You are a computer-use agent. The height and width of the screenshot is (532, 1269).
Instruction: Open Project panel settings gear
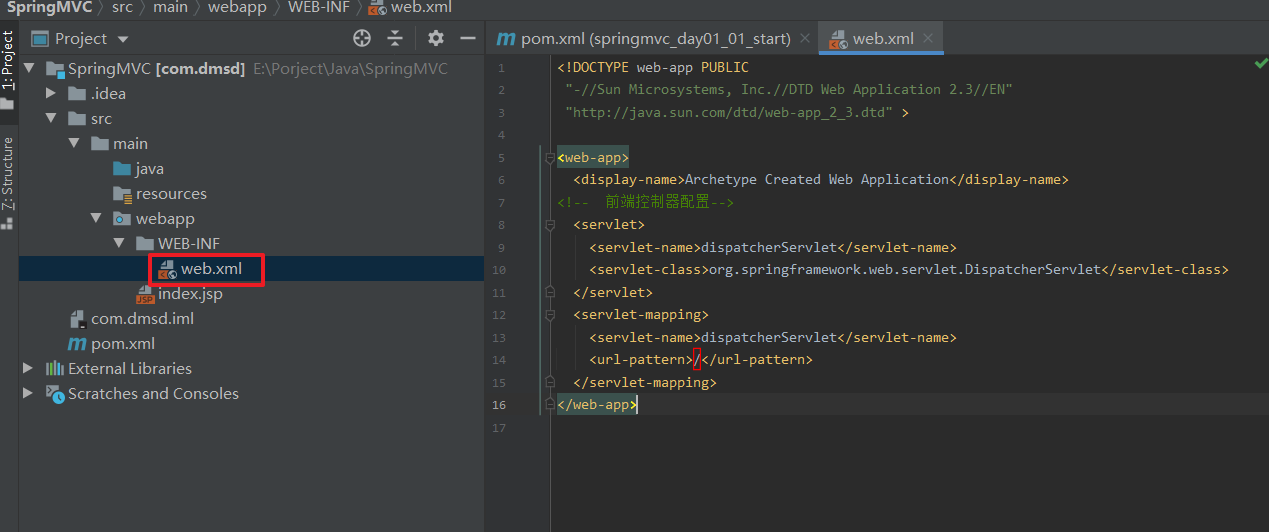[x=435, y=38]
